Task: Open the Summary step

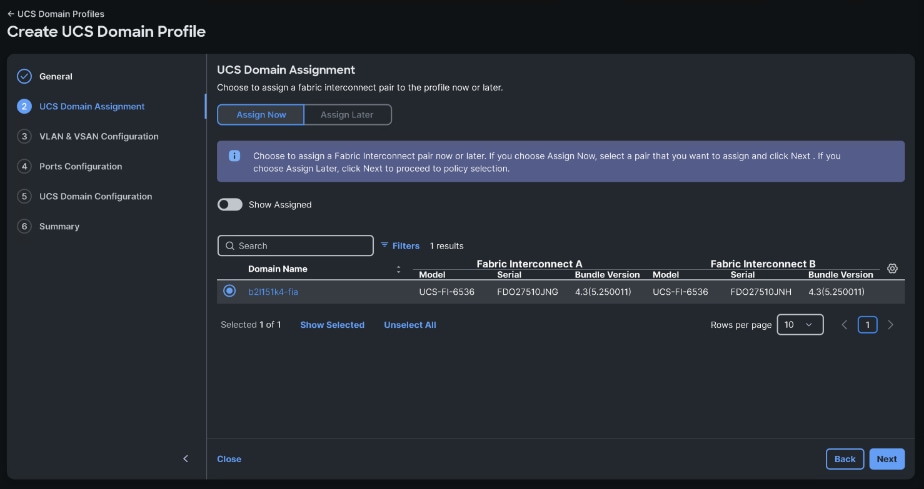Action: 60,227
